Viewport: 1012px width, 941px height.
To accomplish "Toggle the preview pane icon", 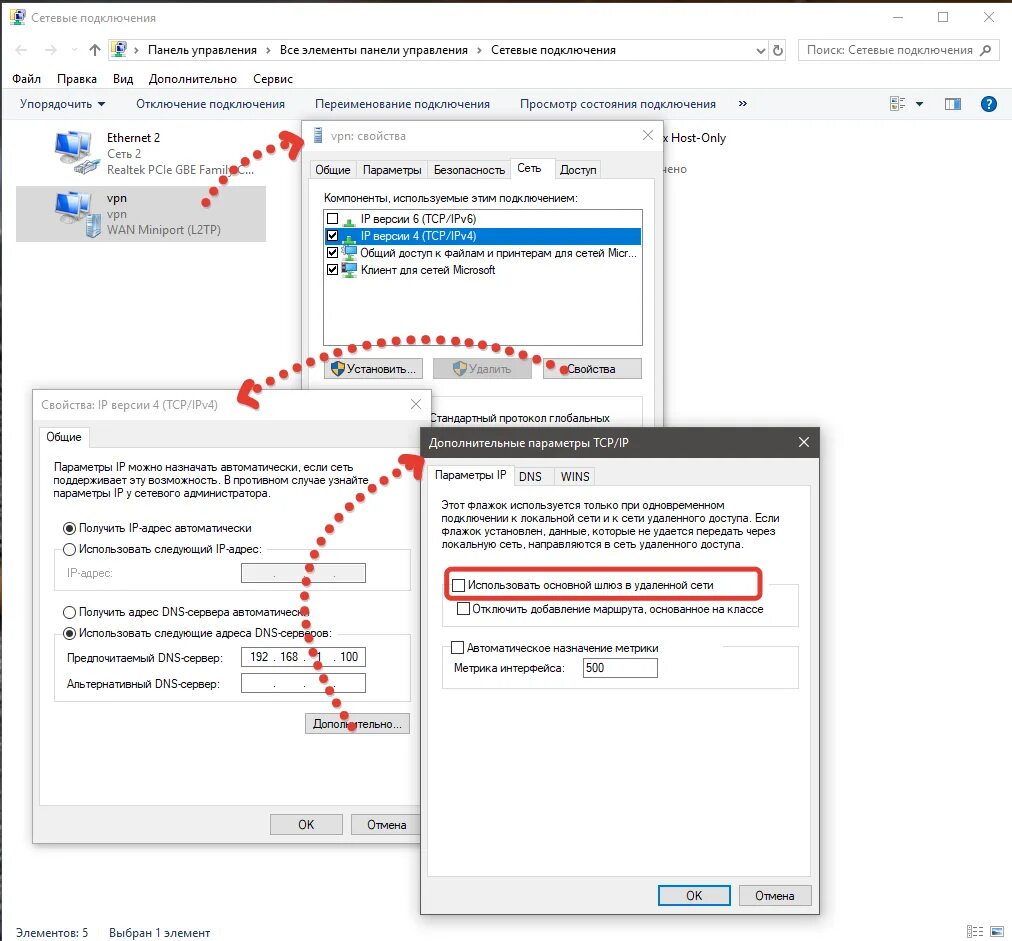I will click(953, 104).
